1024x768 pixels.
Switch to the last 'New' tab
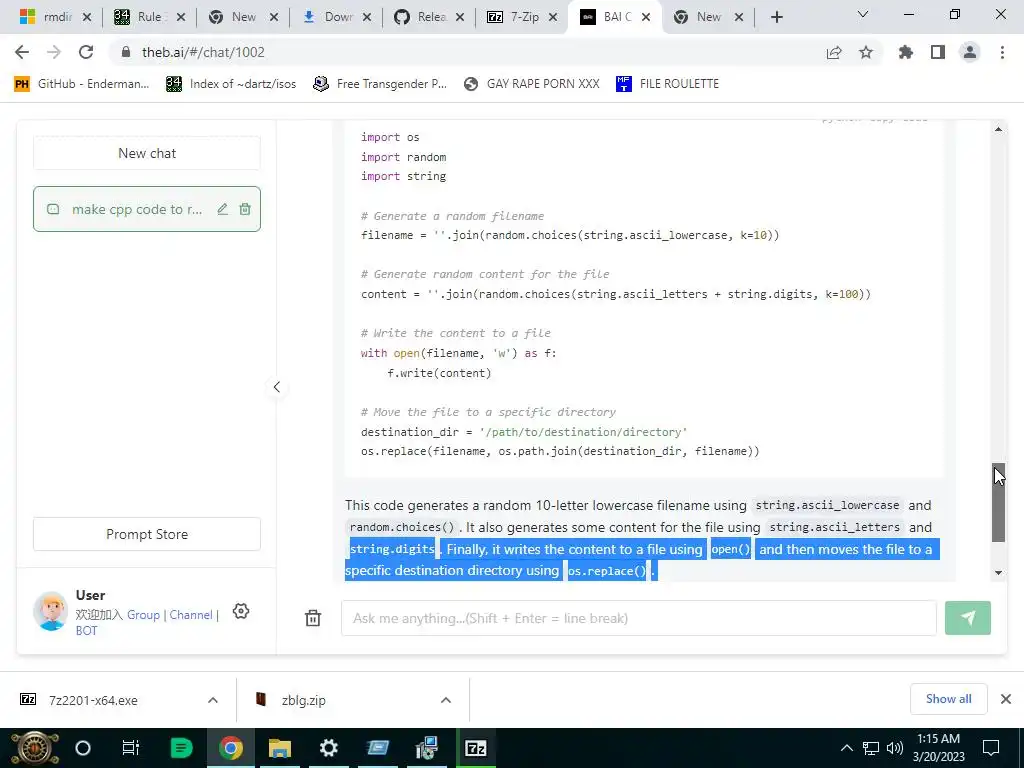click(709, 17)
